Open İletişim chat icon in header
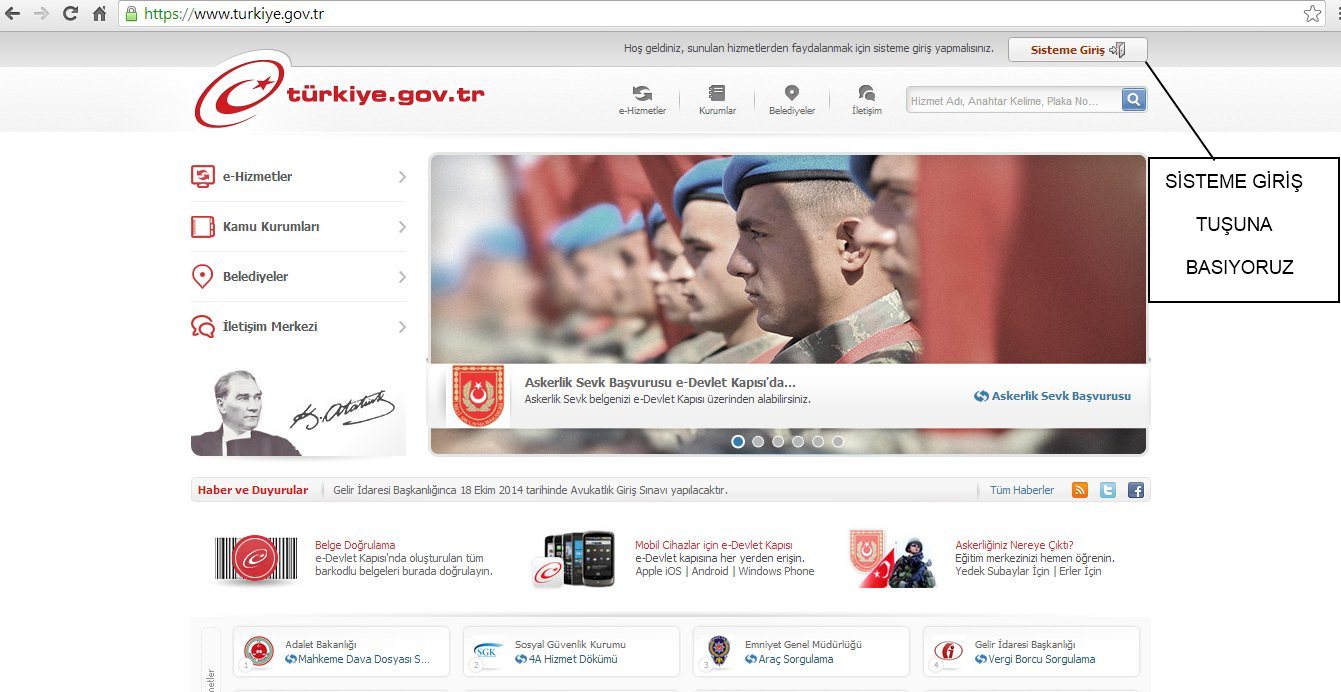The image size is (1341, 692). (x=866, y=94)
